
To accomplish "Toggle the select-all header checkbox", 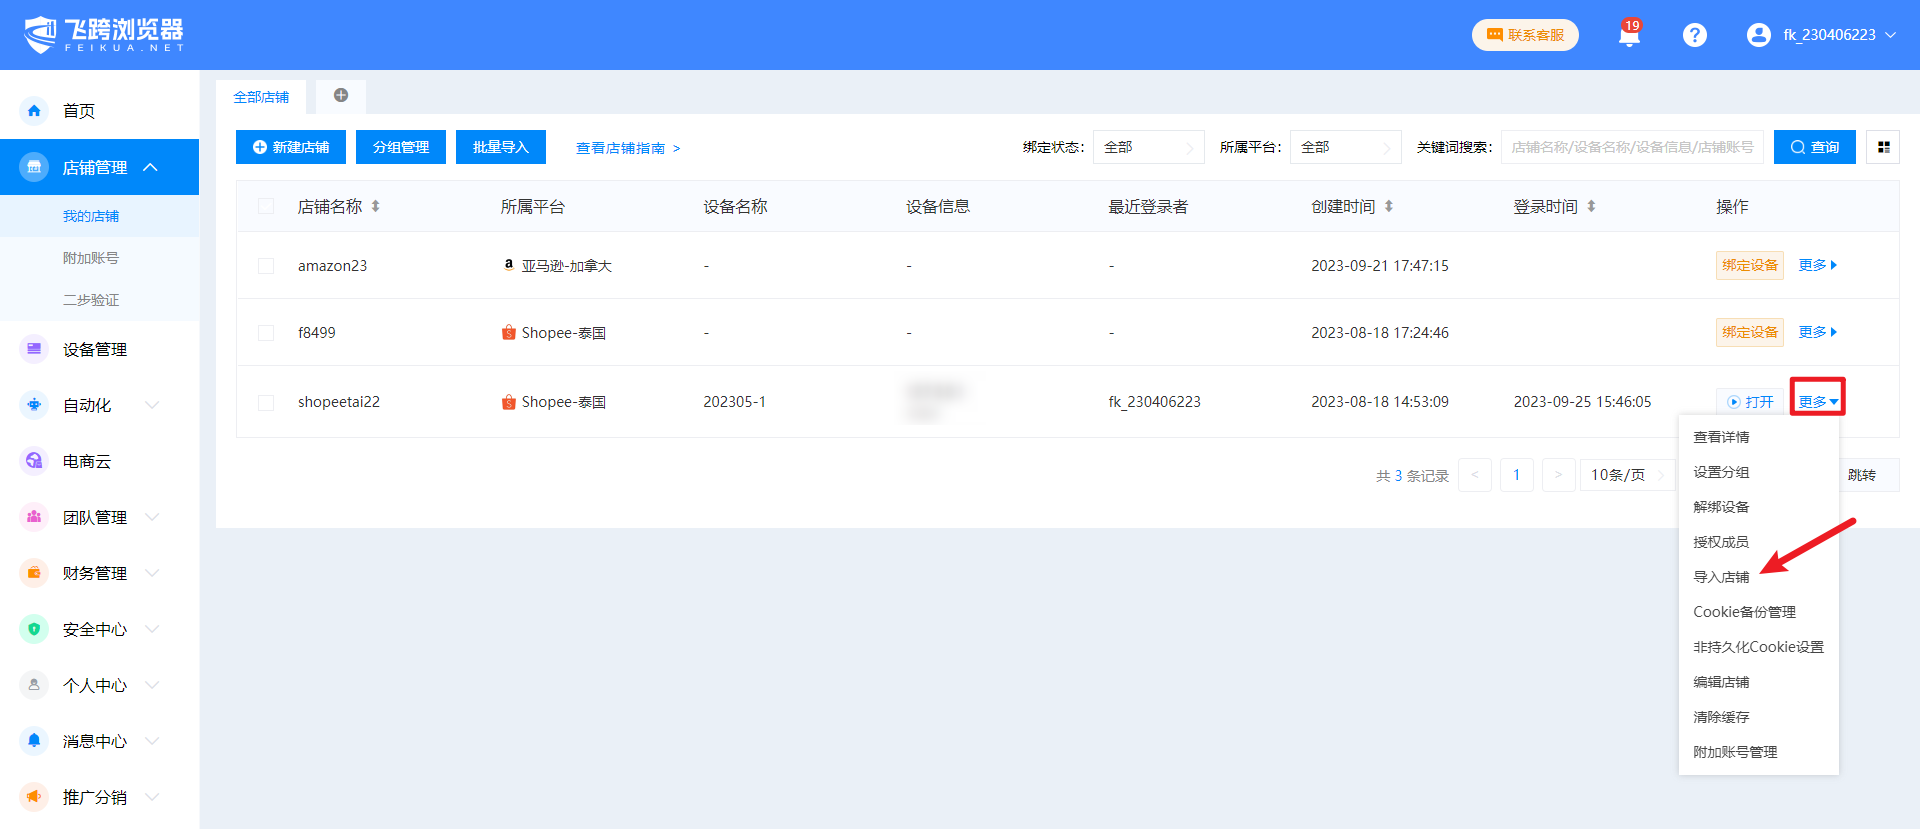I will tap(266, 207).
